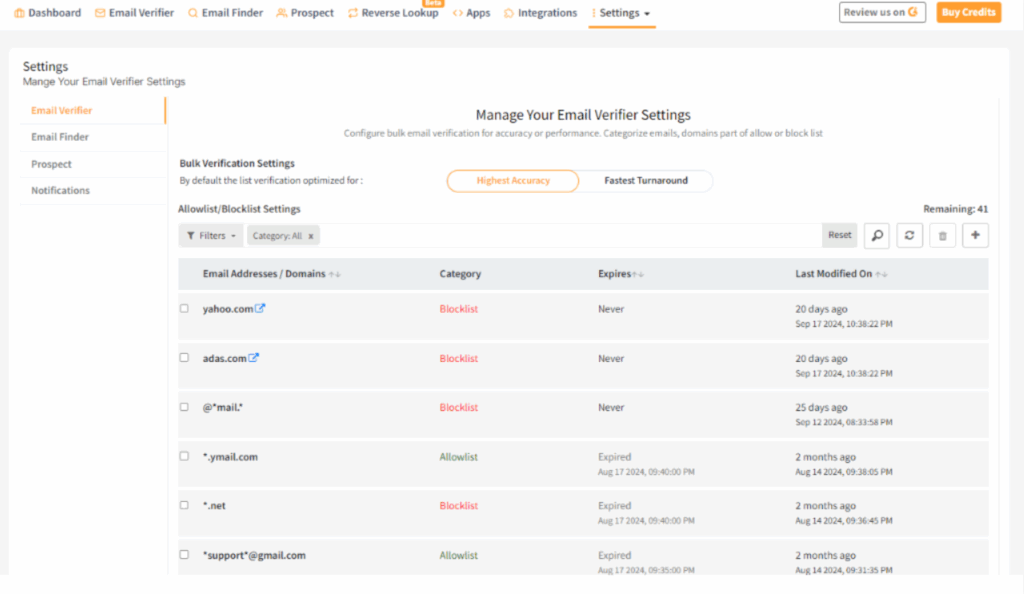Select Fastest Turnaround verification mode

click(x=646, y=181)
